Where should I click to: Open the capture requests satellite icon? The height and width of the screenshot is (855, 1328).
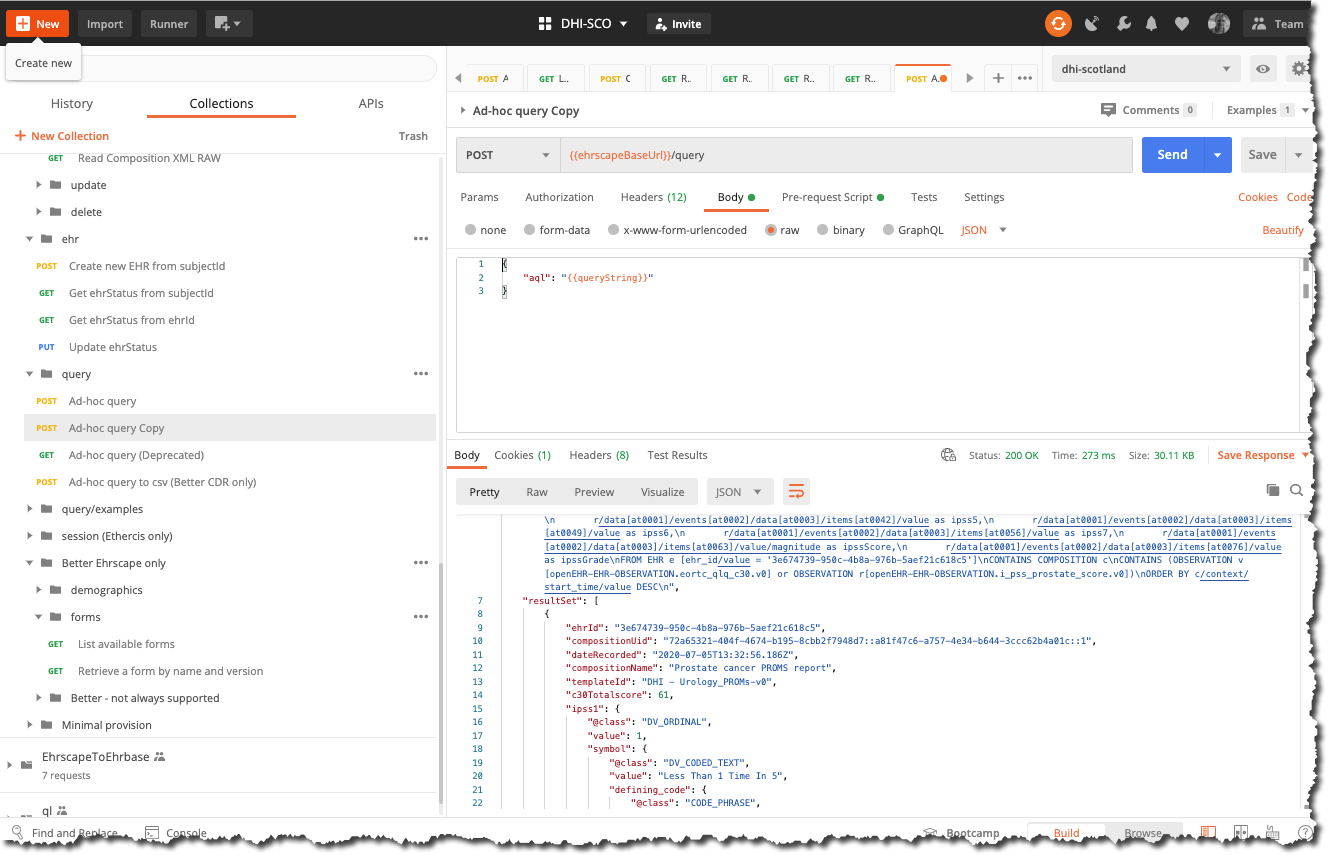point(1092,24)
